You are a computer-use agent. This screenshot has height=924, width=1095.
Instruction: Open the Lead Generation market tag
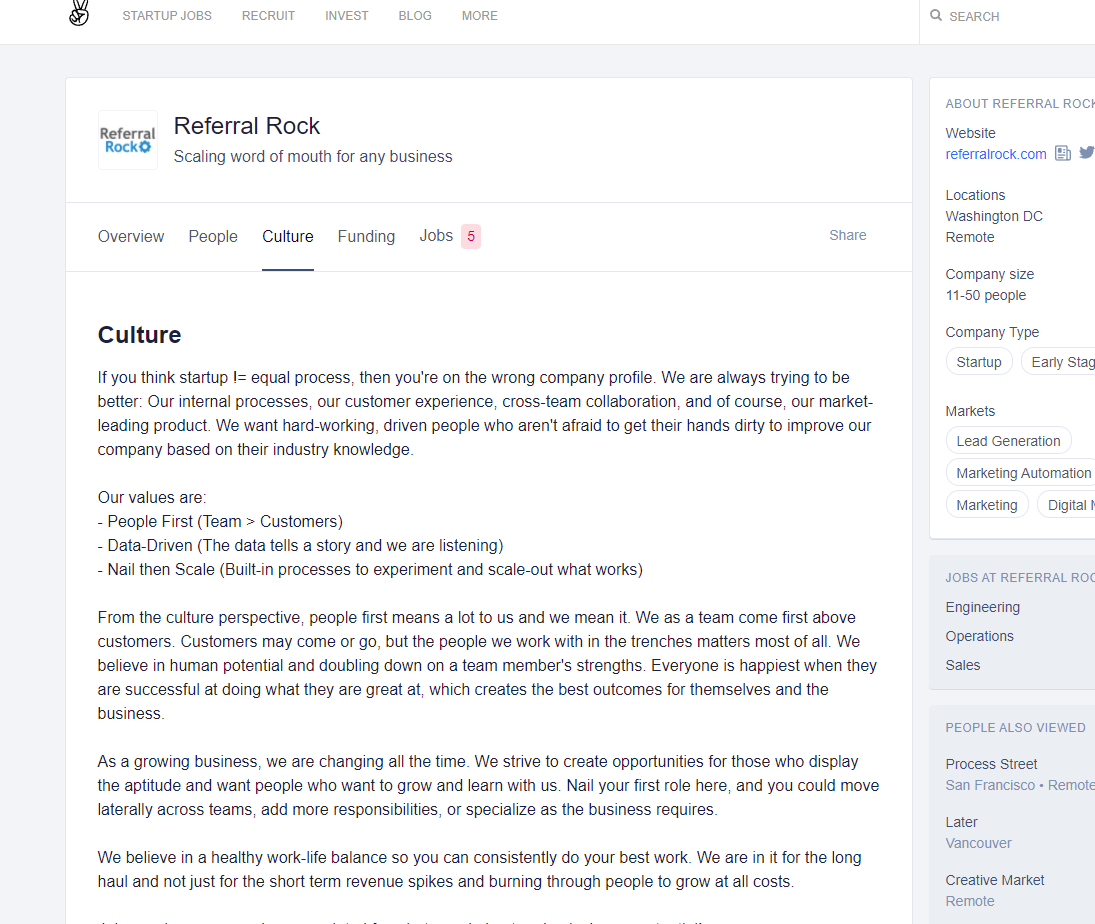[x=1008, y=441]
